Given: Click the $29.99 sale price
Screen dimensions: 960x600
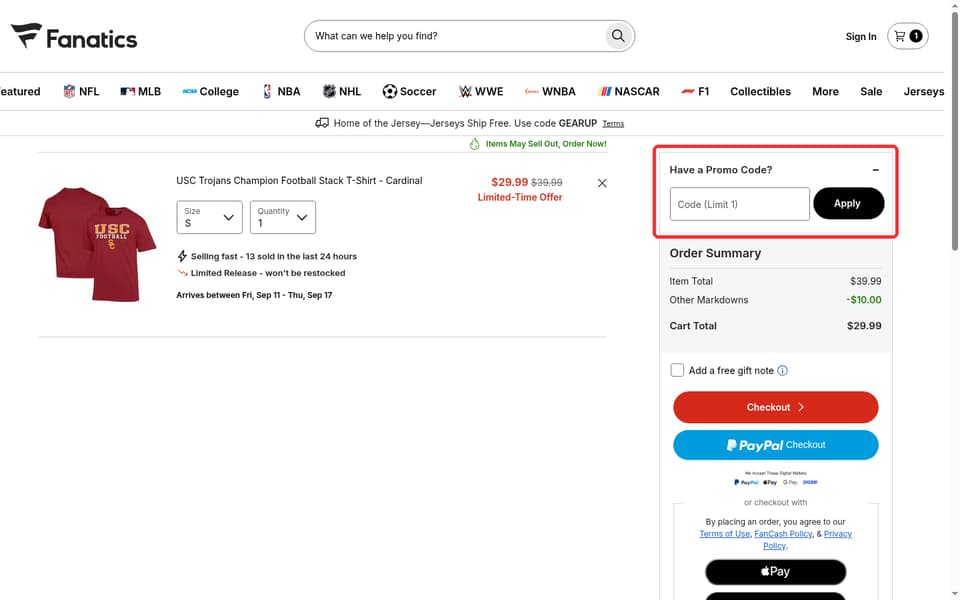Looking at the screenshot, I should [x=509, y=182].
